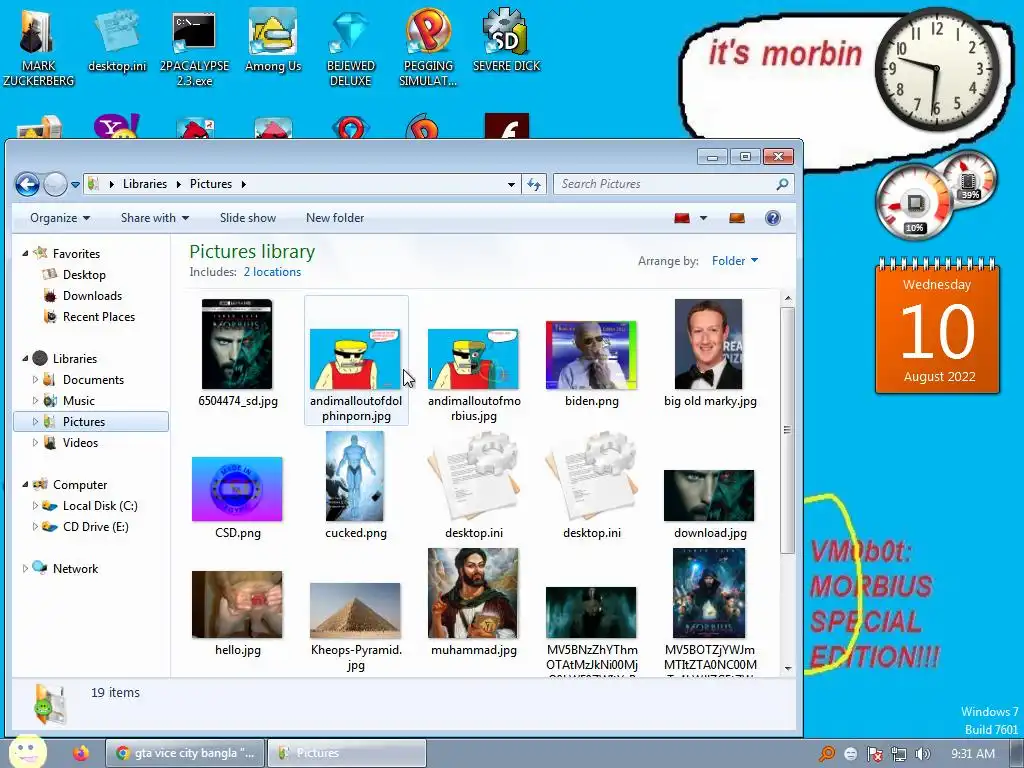Screen dimensions: 1024x768
Task: Select the hello.jpg thumbnail
Action: [237, 605]
